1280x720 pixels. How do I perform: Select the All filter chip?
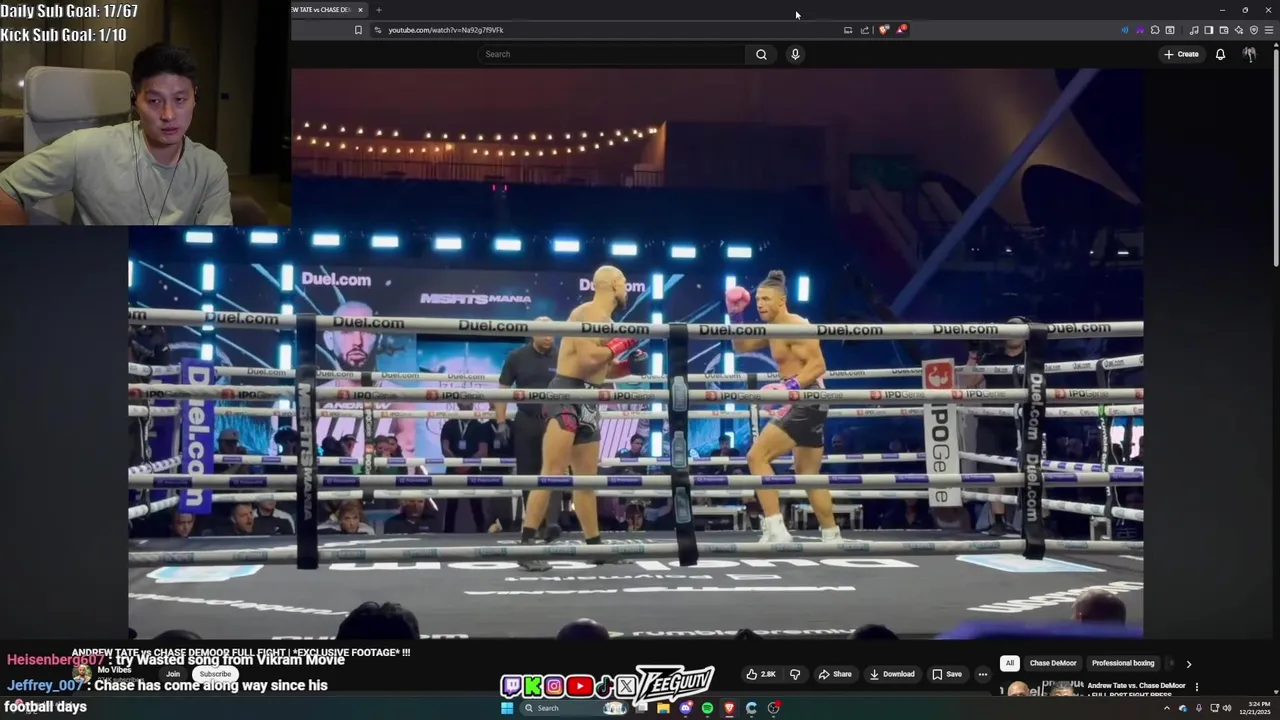(x=1010, y=663)
